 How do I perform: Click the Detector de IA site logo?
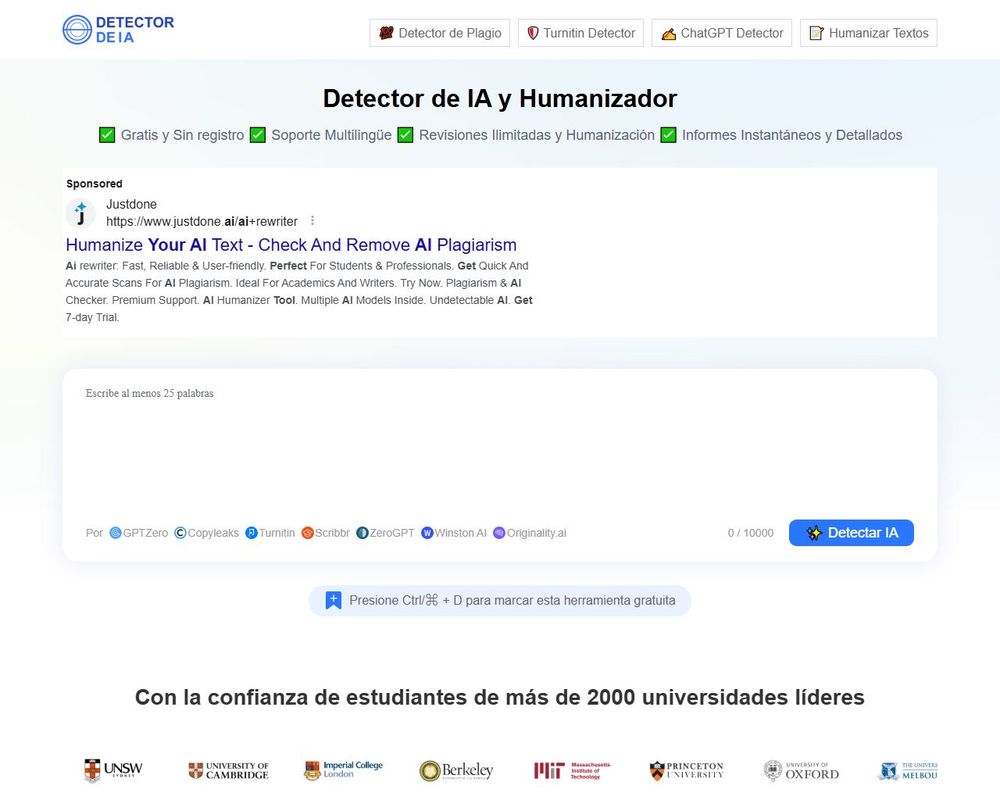tap(118, 29)
